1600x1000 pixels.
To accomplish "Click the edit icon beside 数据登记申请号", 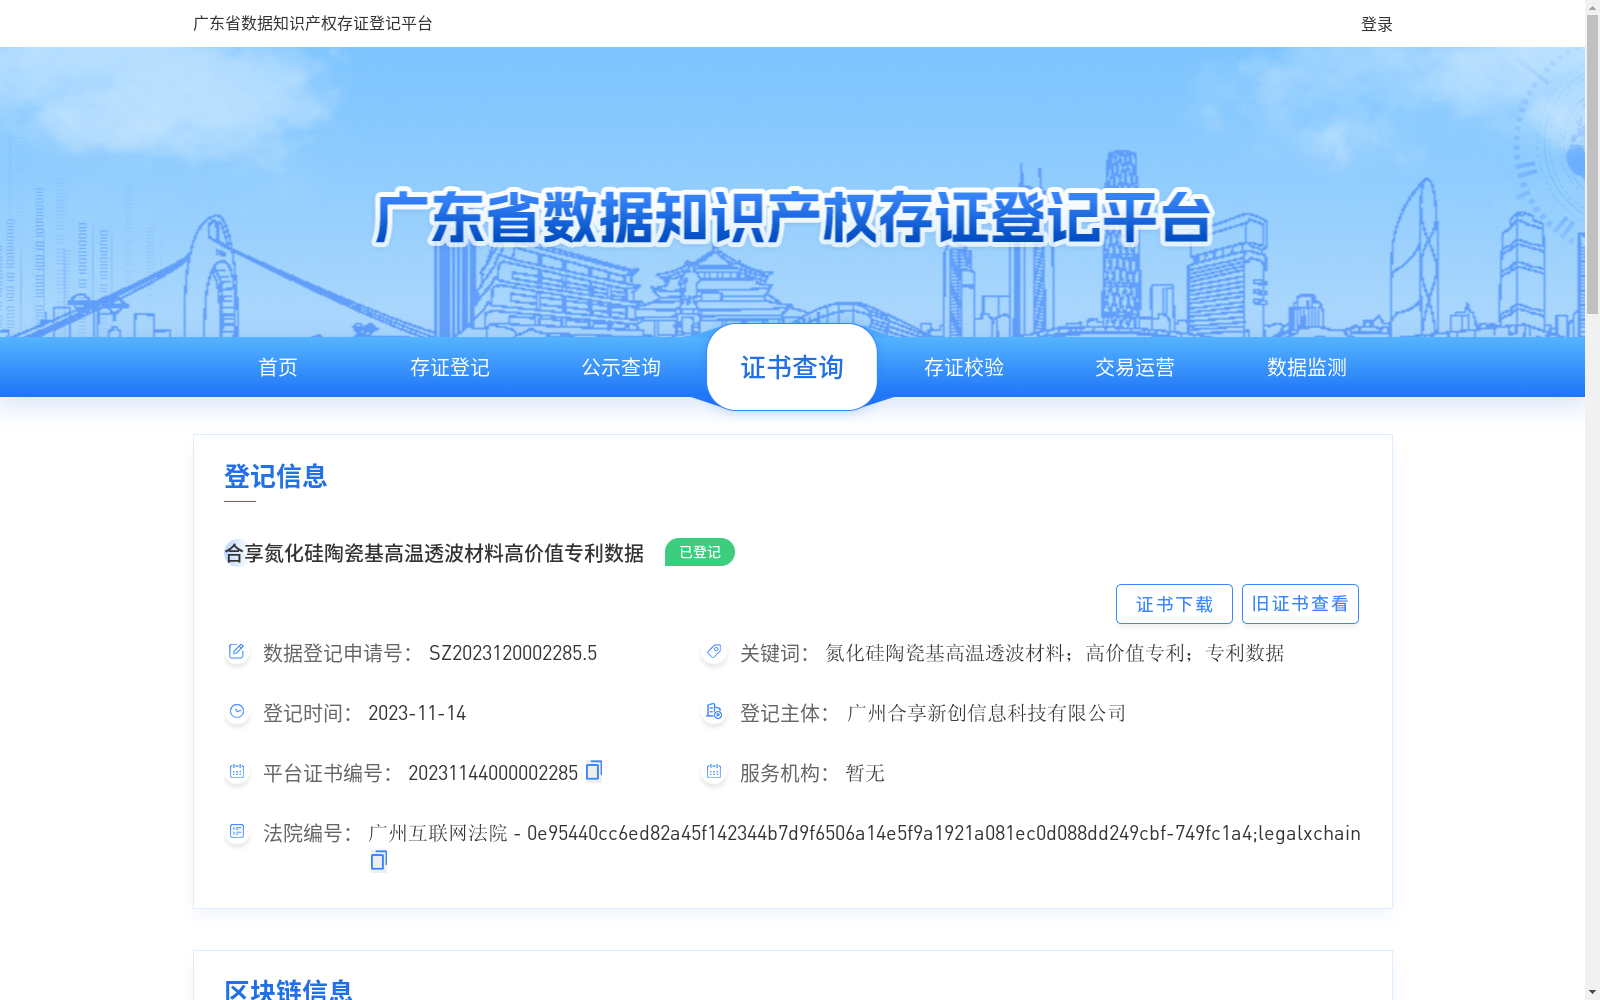I will pos(236,652).
